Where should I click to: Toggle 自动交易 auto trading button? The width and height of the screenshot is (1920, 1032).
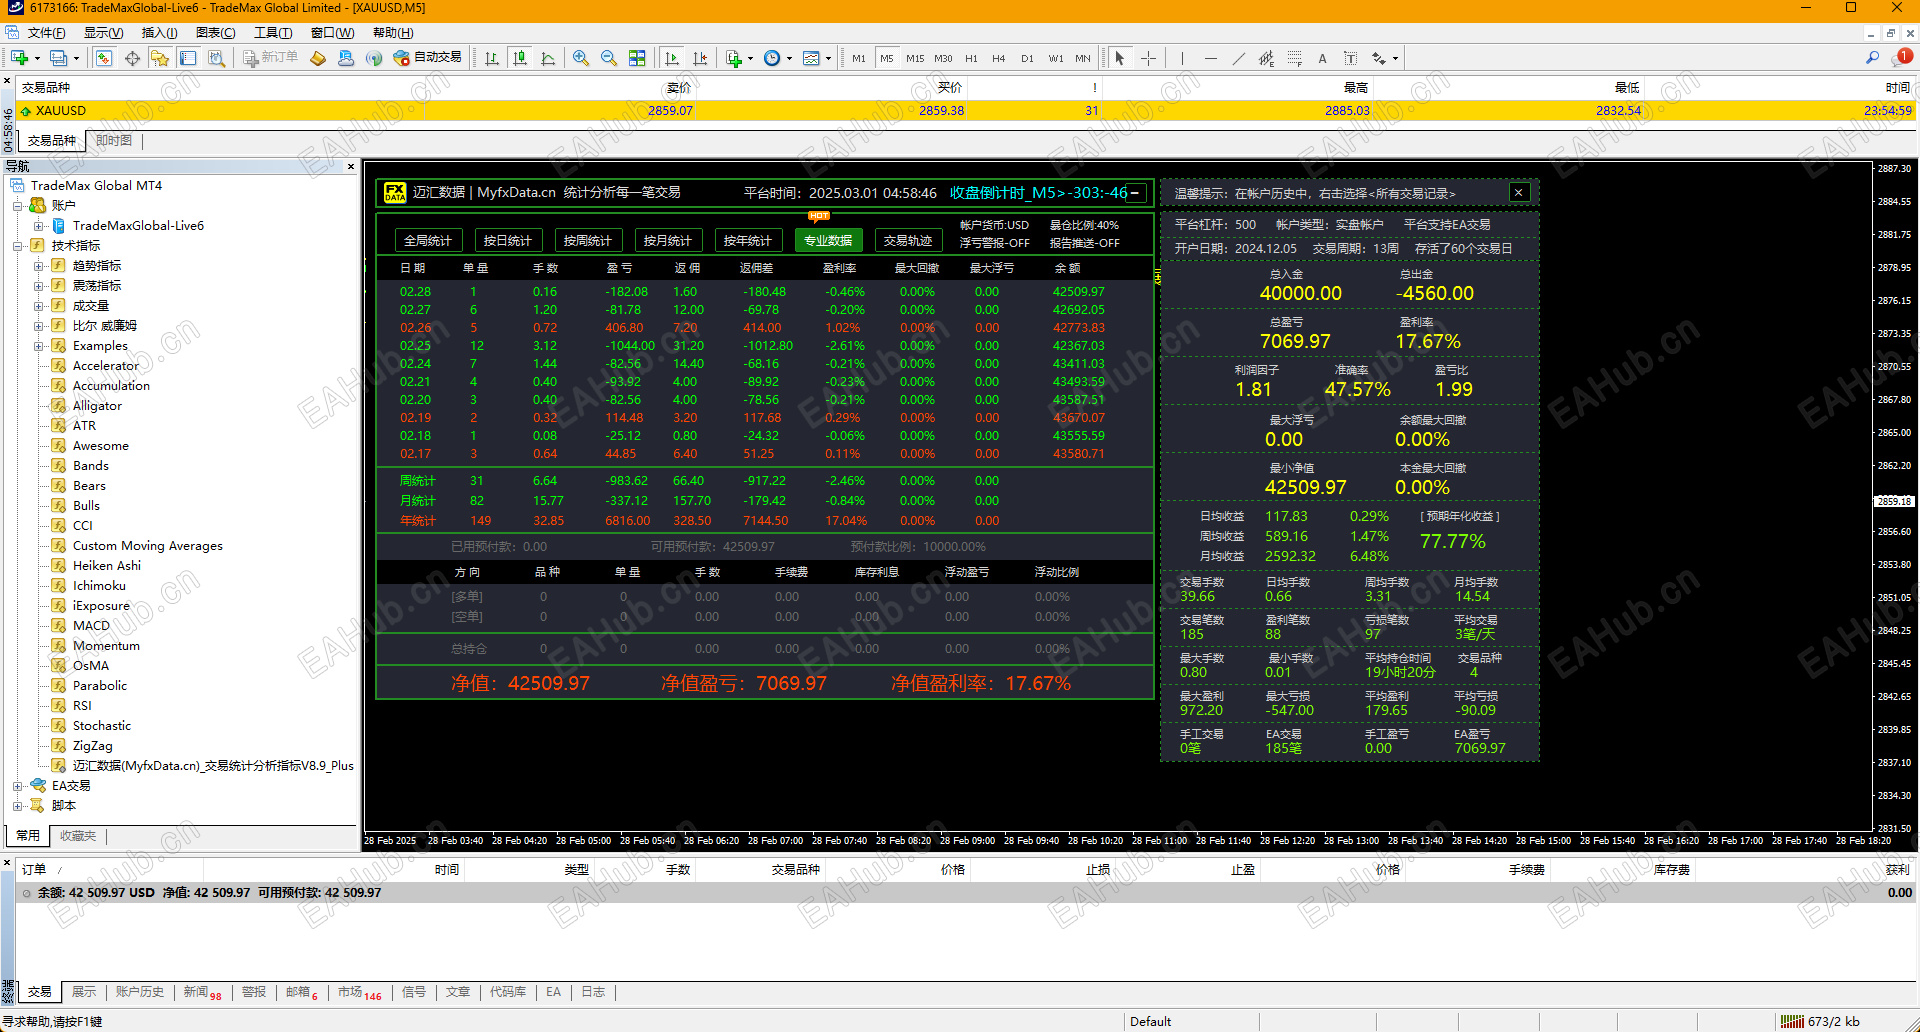pyautogui.click(x=428, y=58)
